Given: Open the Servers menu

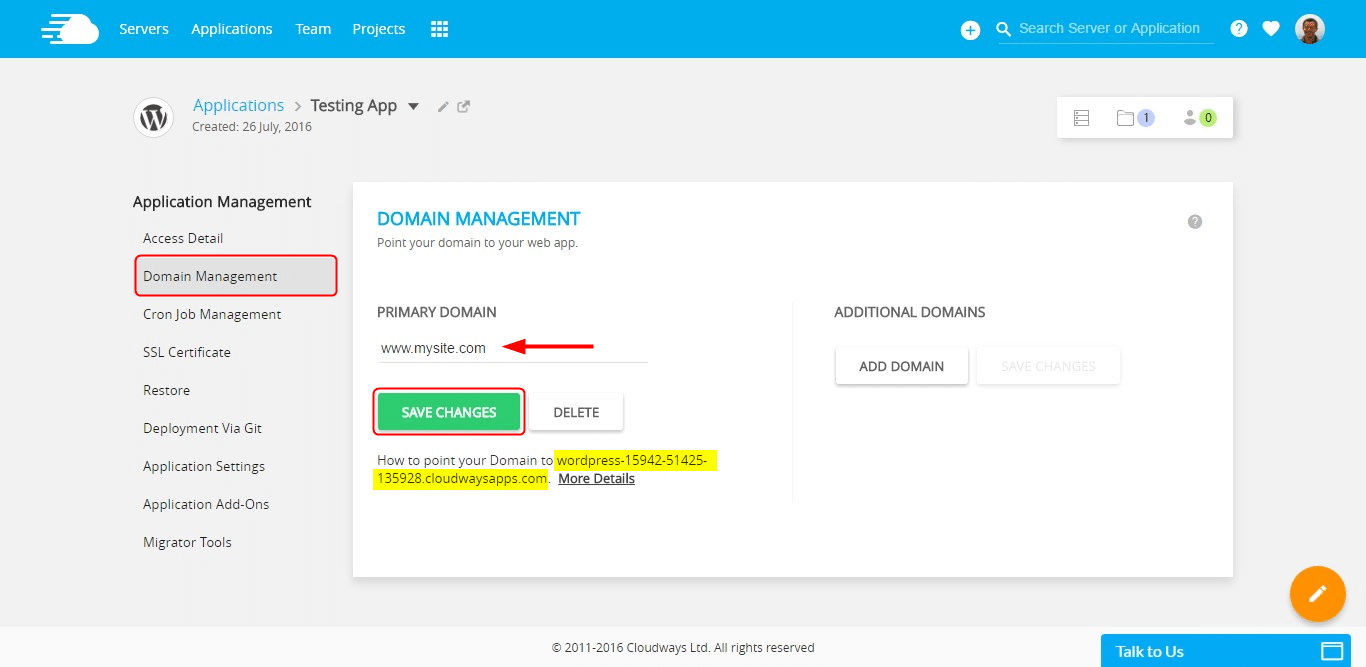Looking at the screenshot, I should tap(144, 29).
